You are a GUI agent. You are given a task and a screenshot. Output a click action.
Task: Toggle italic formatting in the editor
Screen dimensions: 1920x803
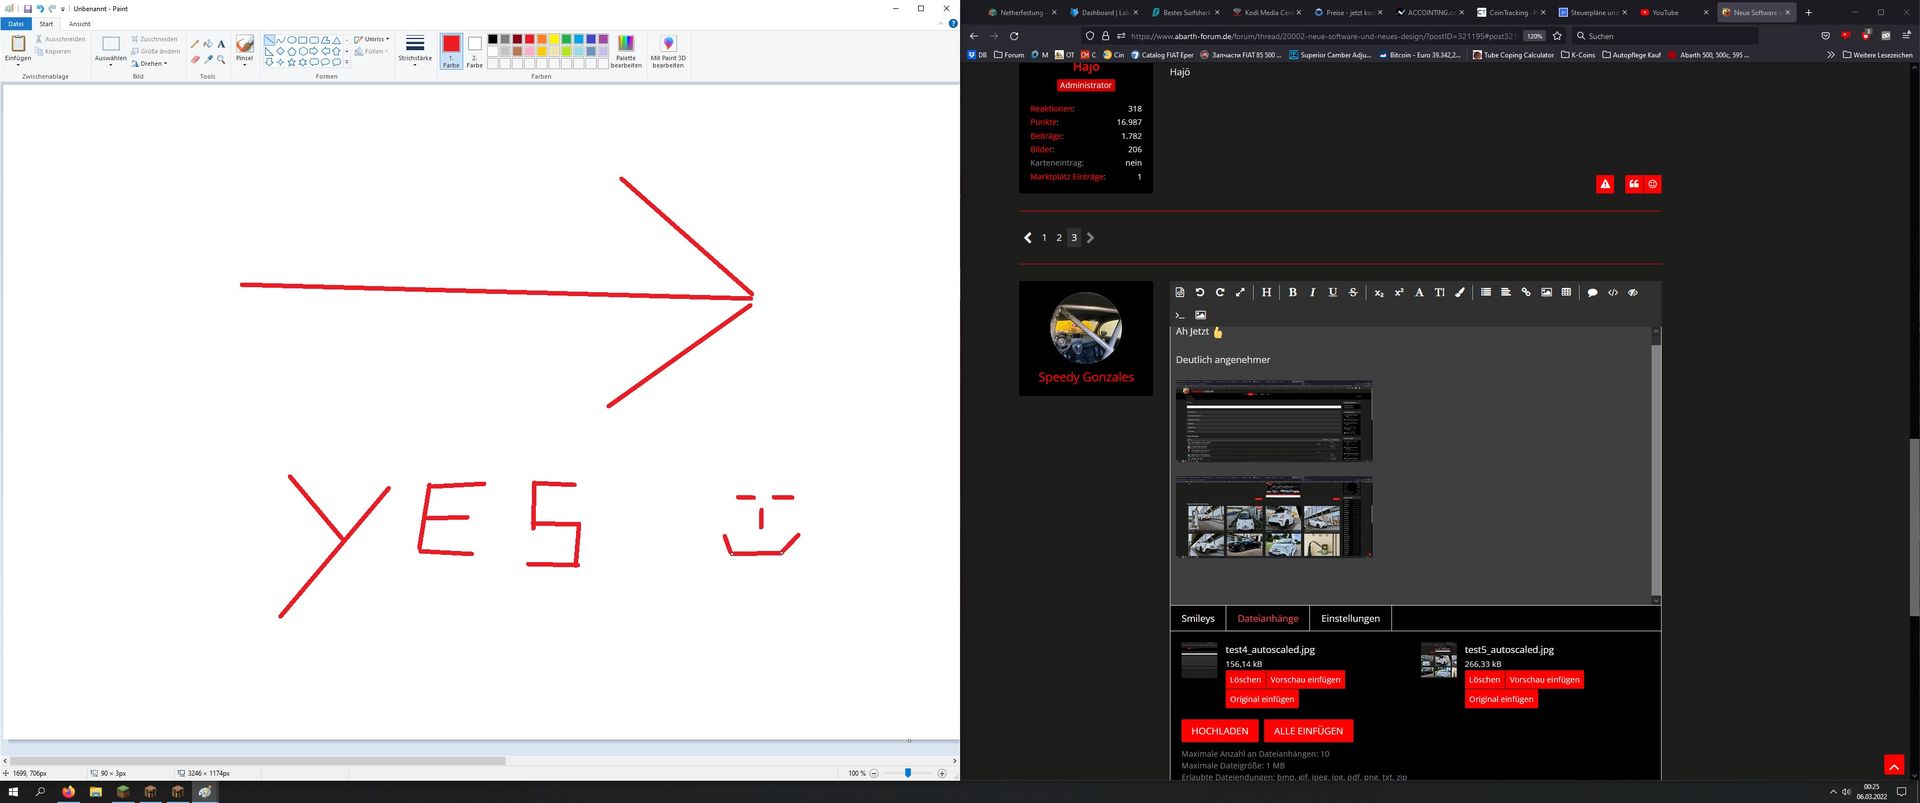pyautogui.click(x=1312, y=293)
